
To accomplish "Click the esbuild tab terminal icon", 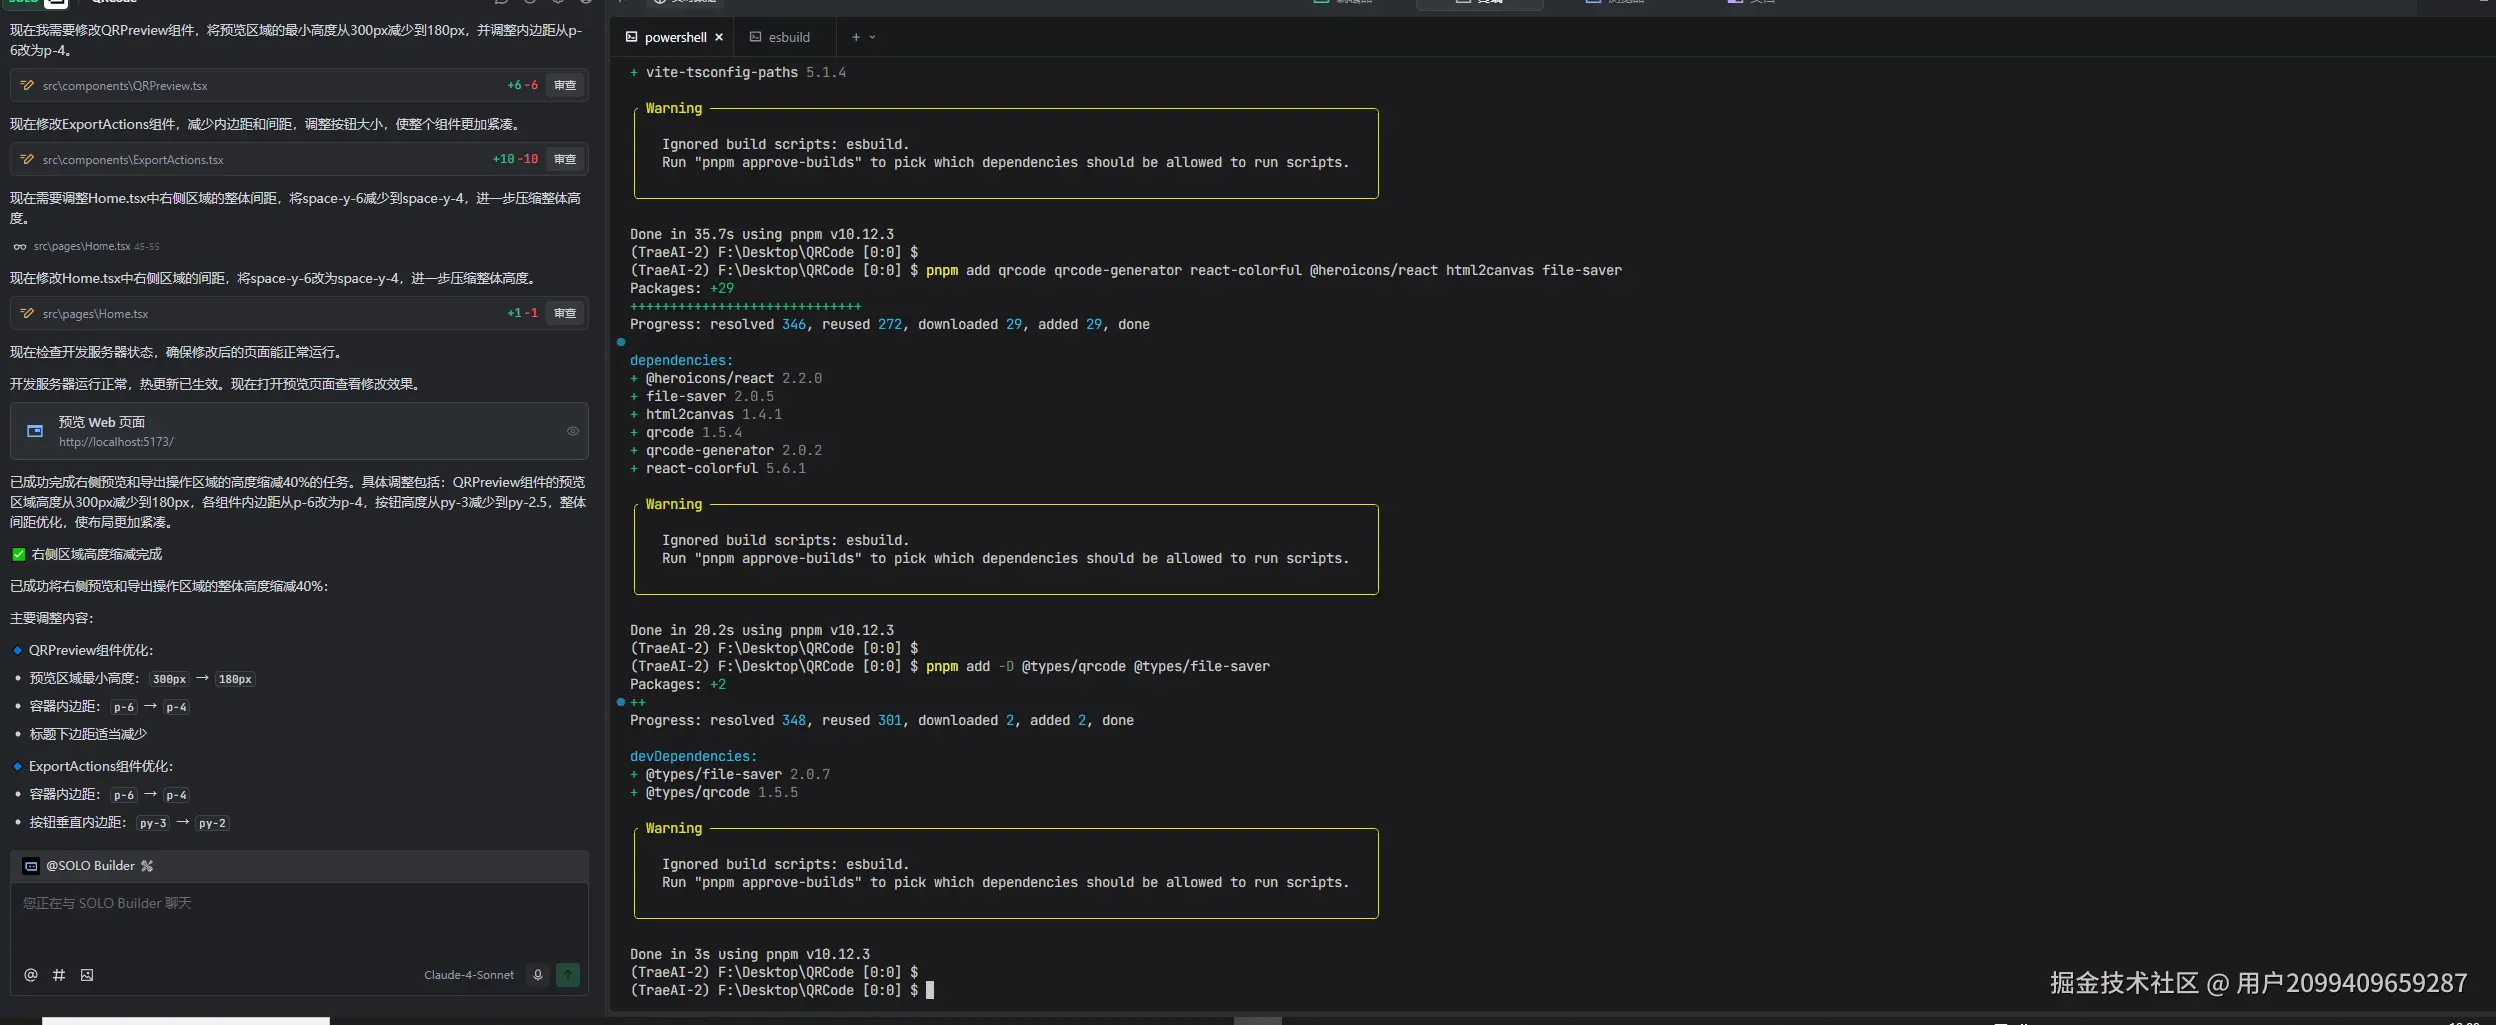I will [756, 37].
